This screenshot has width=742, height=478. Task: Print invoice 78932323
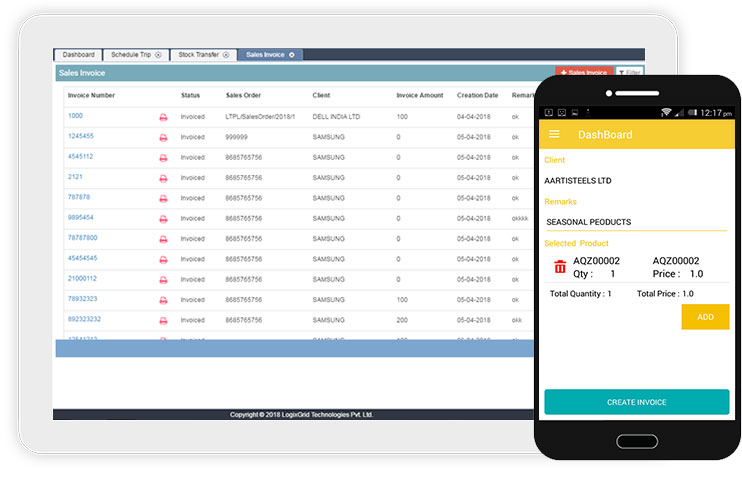coord(163,301)
